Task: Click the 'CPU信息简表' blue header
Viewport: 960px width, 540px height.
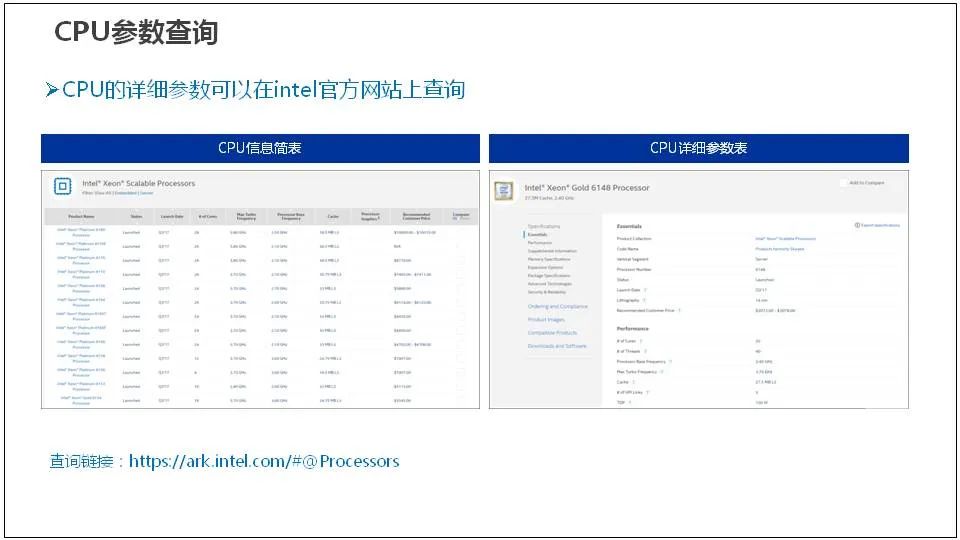Action: point(260,148)
